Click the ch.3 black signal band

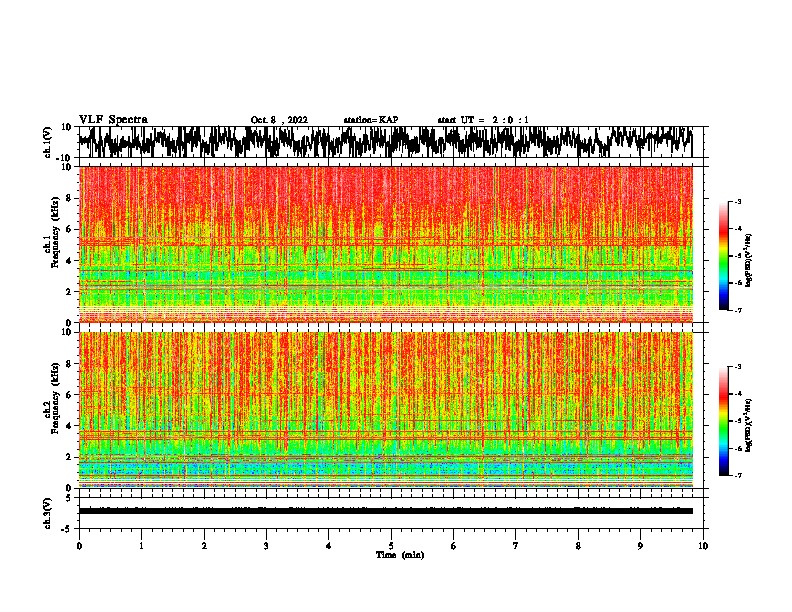[x=385, y=511]
